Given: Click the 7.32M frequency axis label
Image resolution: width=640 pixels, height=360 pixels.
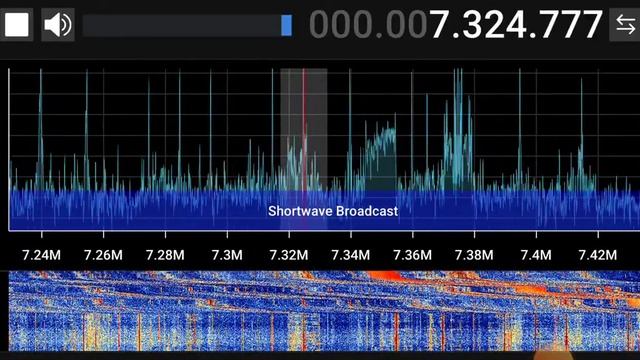Looking at the screenshot, I should 289,255.
